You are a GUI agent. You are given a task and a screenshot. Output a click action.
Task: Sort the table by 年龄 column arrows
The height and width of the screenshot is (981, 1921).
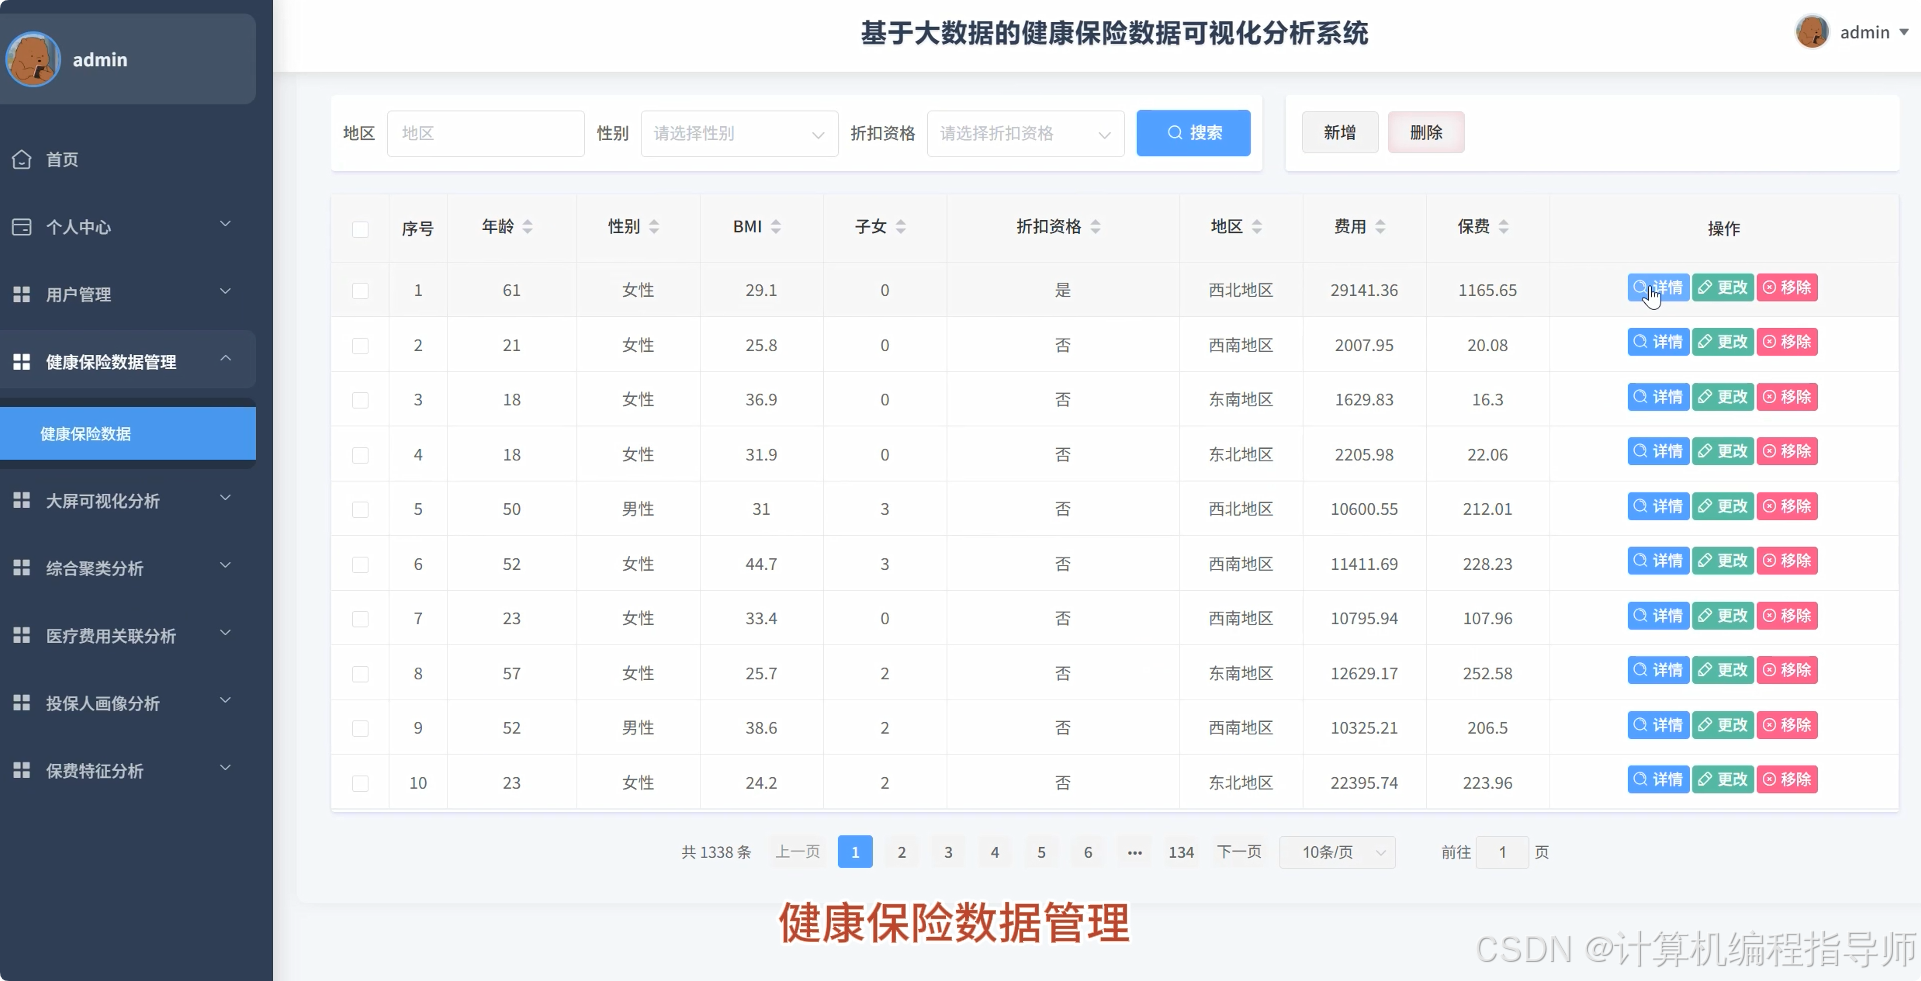[x=530, y=226]
